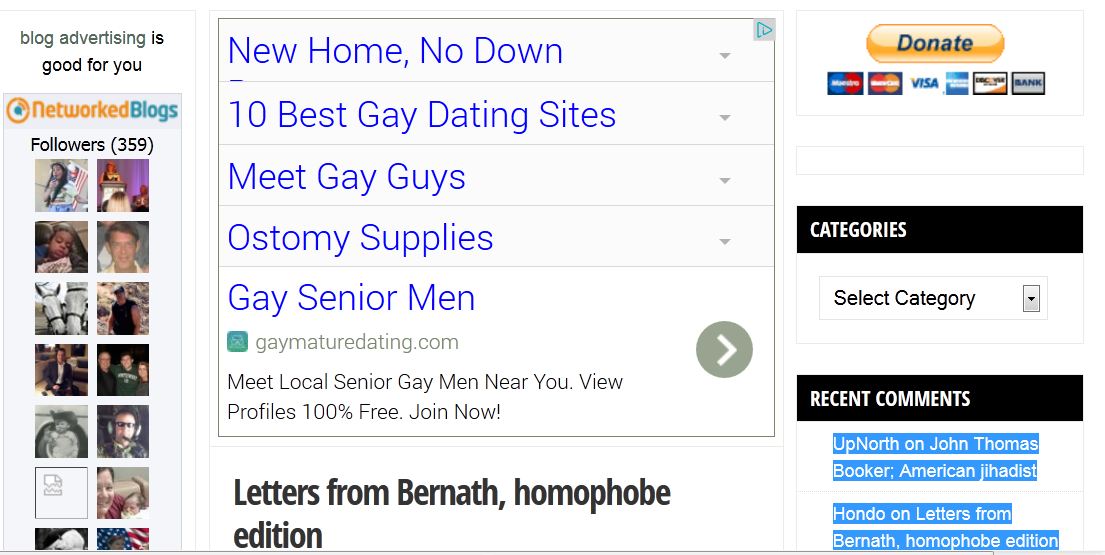Screen dimensions: 1105x555
Task: Click the Meet Gay Guys ad link
Action: [347, 176]
